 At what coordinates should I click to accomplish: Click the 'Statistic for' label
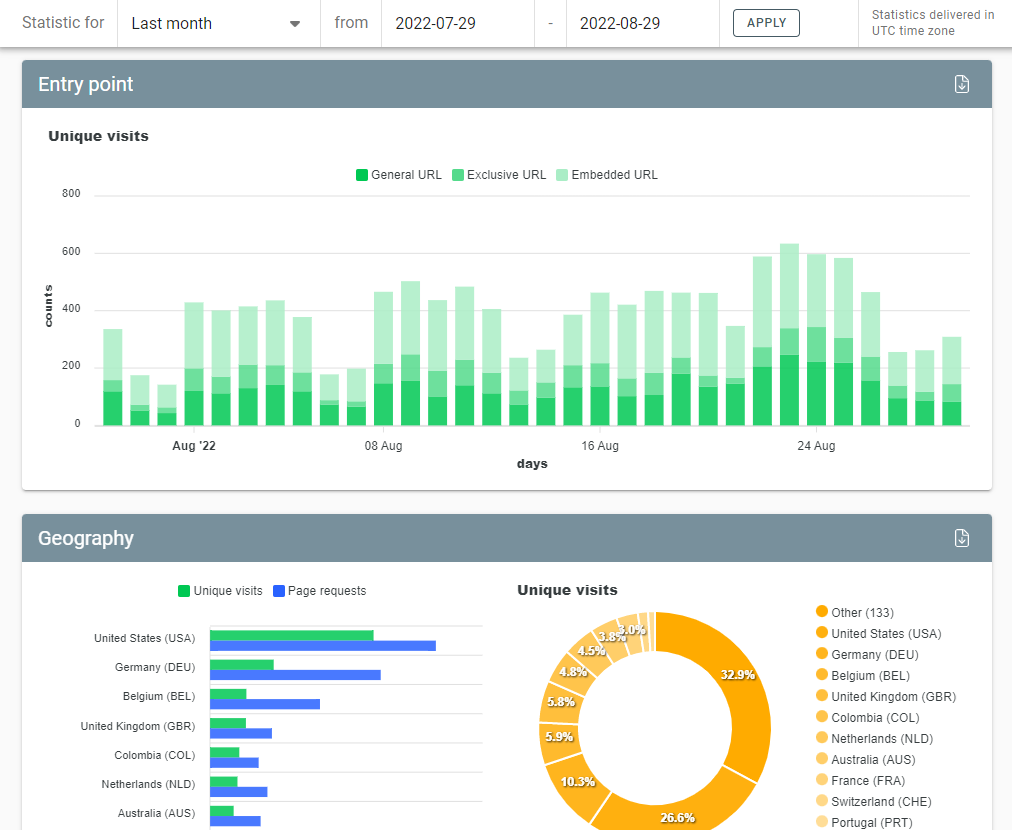(63, 23)
